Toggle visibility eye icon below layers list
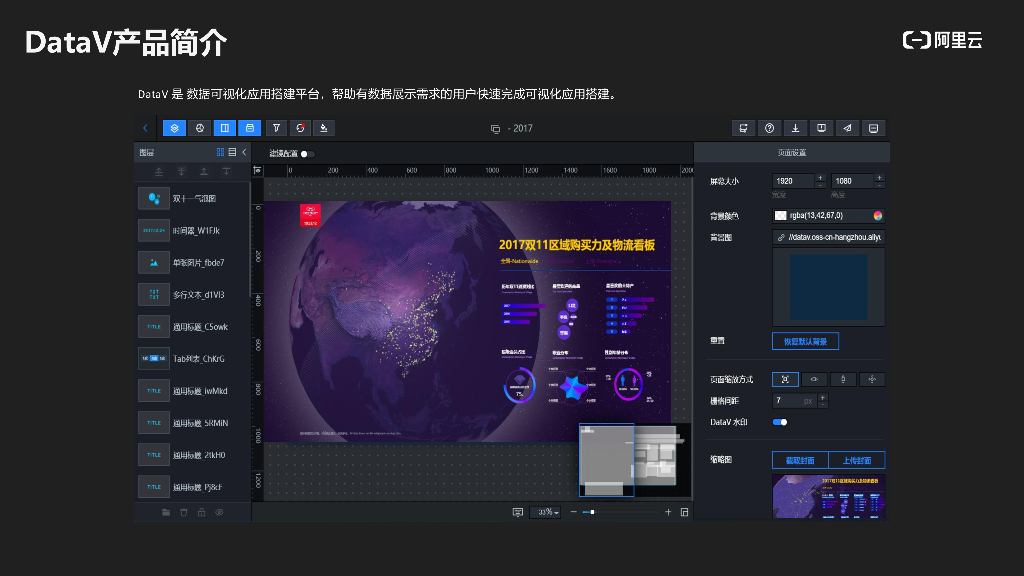Viewport: 1024px width, 576px height. tap(219, 512)
